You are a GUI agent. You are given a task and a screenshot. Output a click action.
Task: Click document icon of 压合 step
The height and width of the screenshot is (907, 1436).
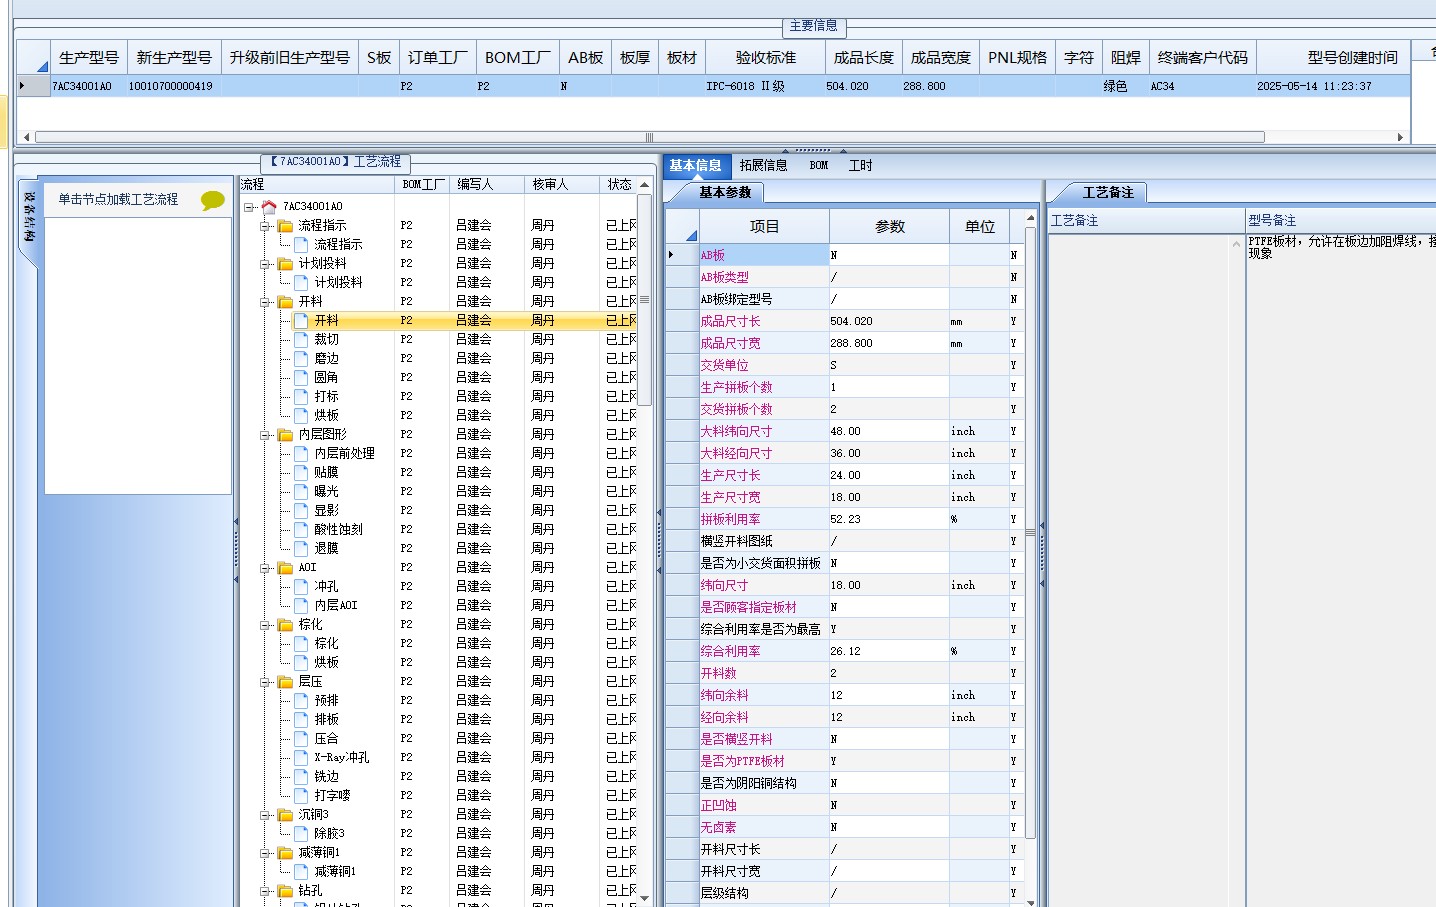pos(301,739)
